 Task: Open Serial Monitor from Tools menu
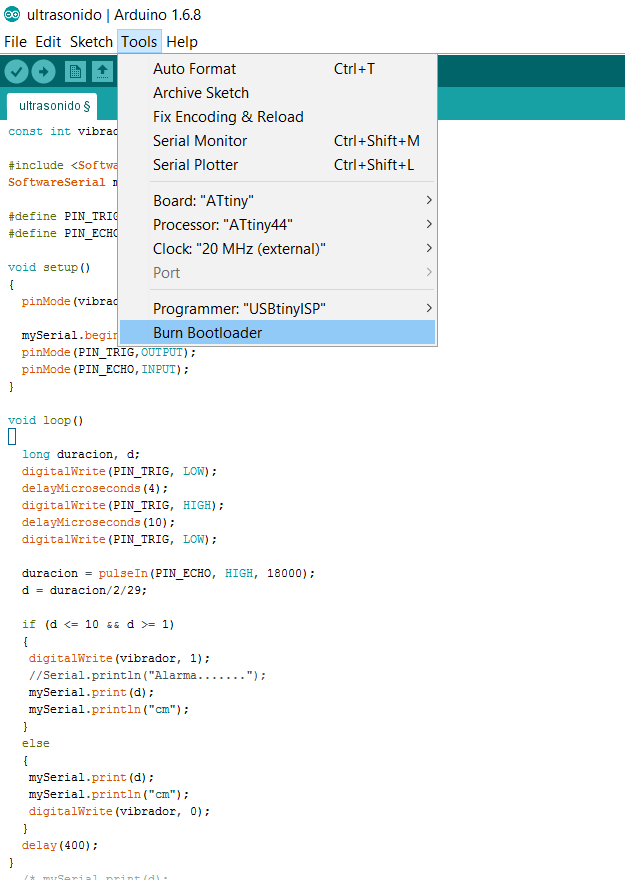278,141
